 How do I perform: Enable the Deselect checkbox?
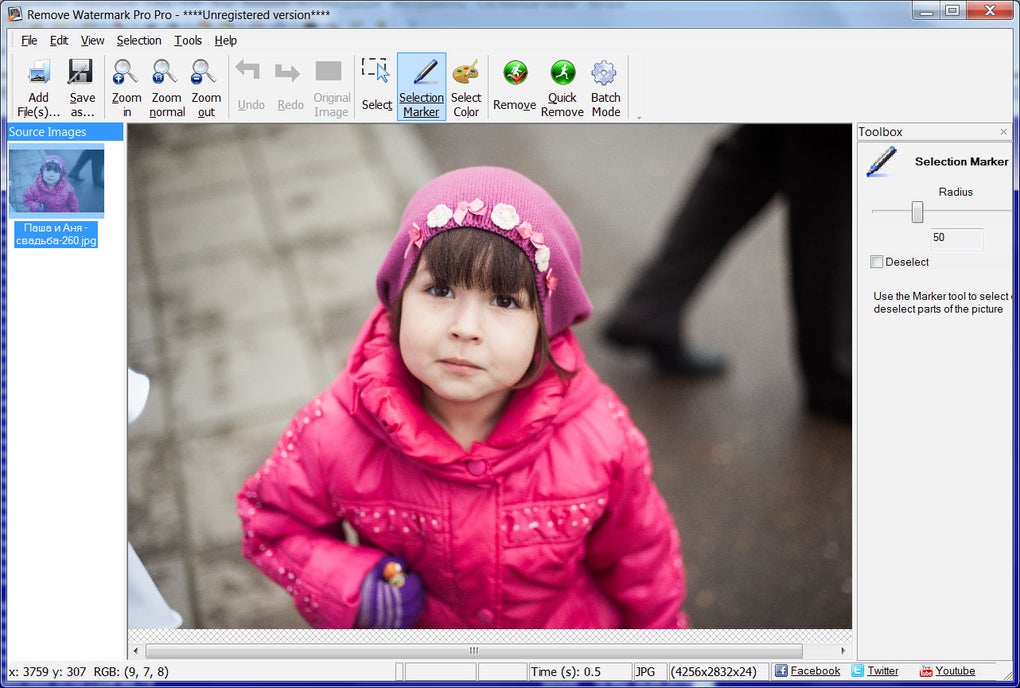click(x=877, y=262)
